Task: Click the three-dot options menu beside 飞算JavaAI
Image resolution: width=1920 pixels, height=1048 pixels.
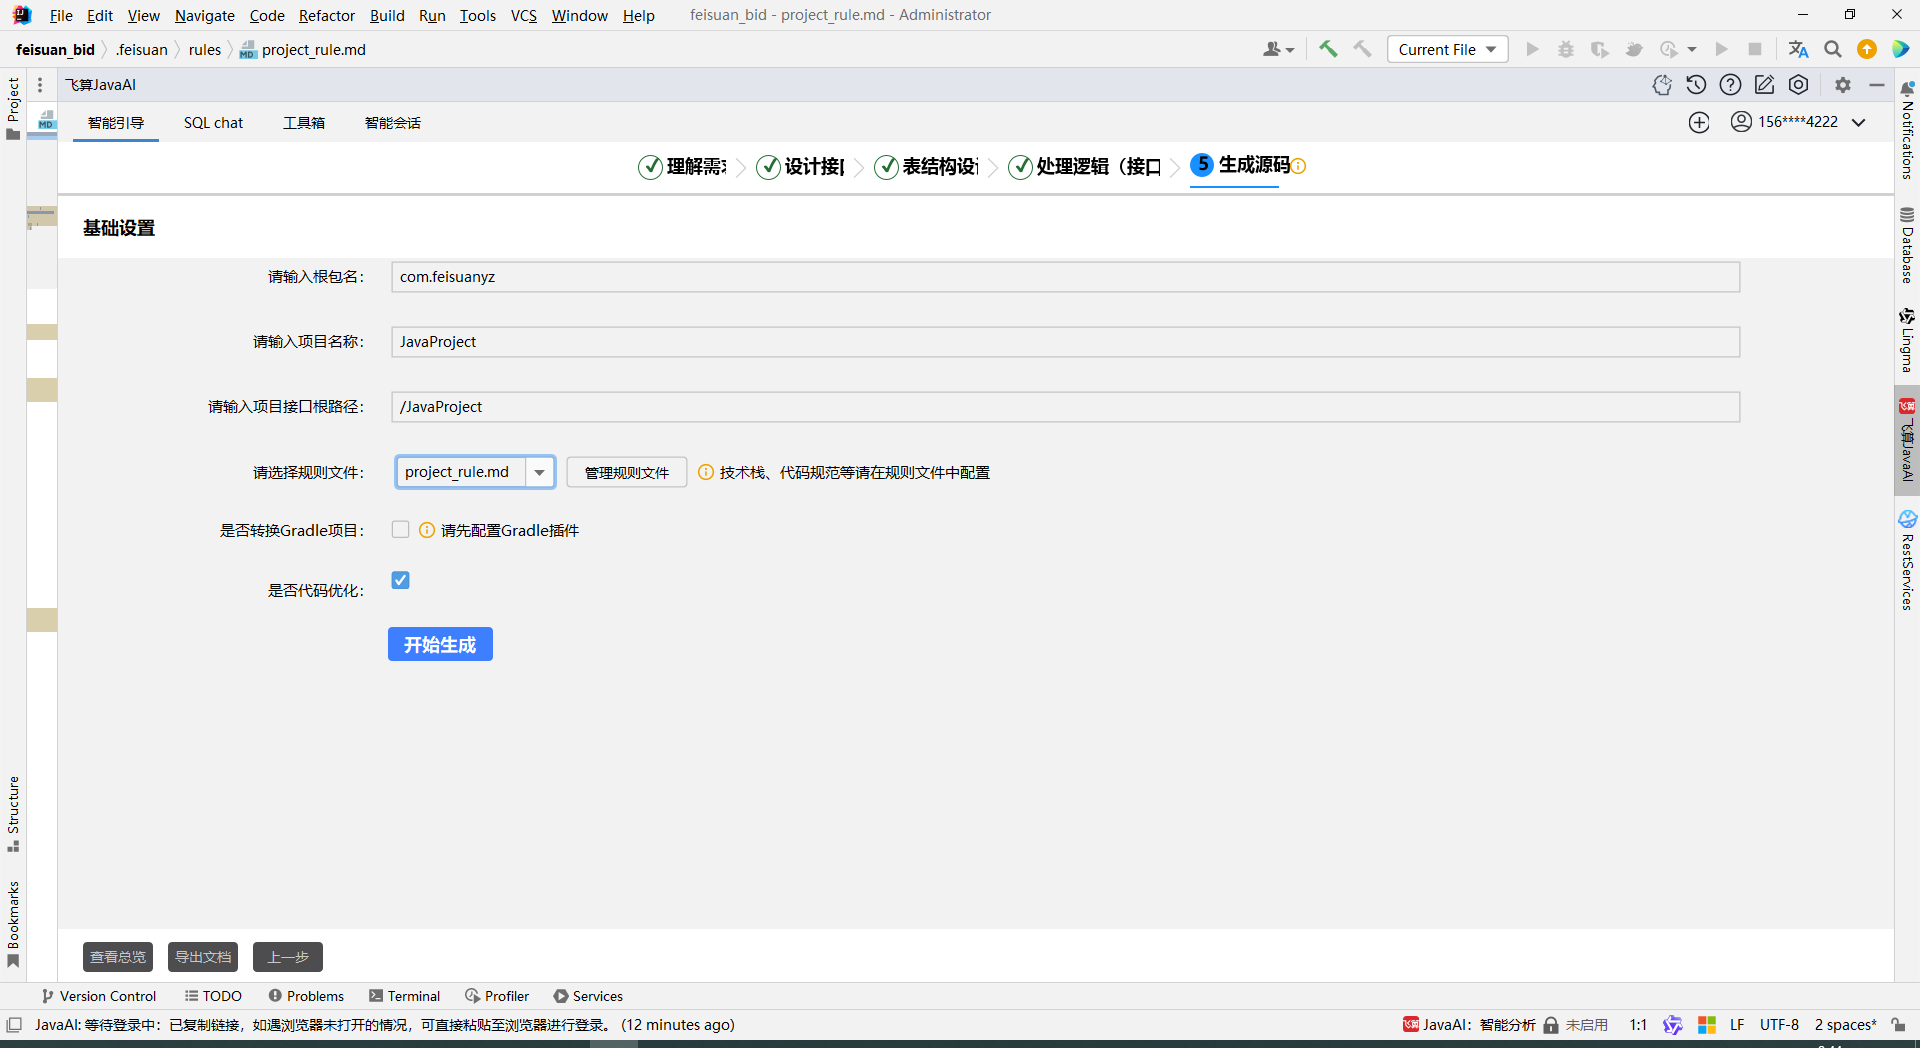Action: click(40, 85)
